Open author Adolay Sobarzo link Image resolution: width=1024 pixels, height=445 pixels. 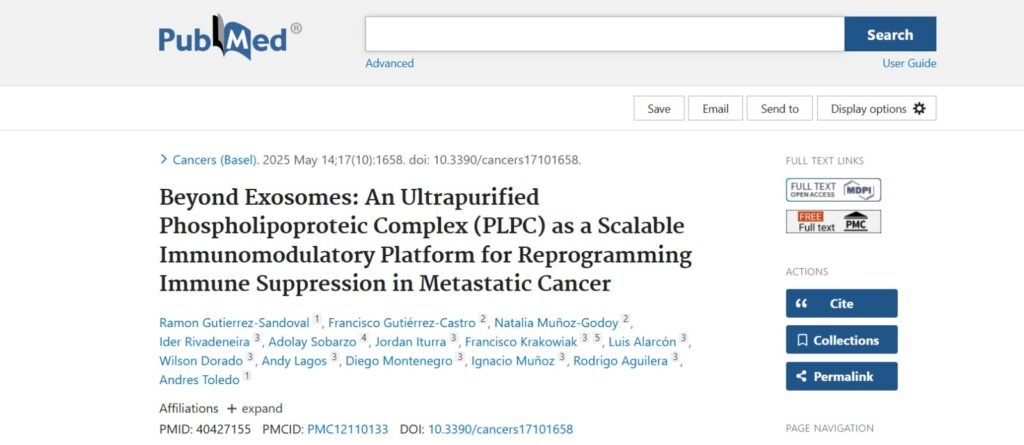pos(312,342)
